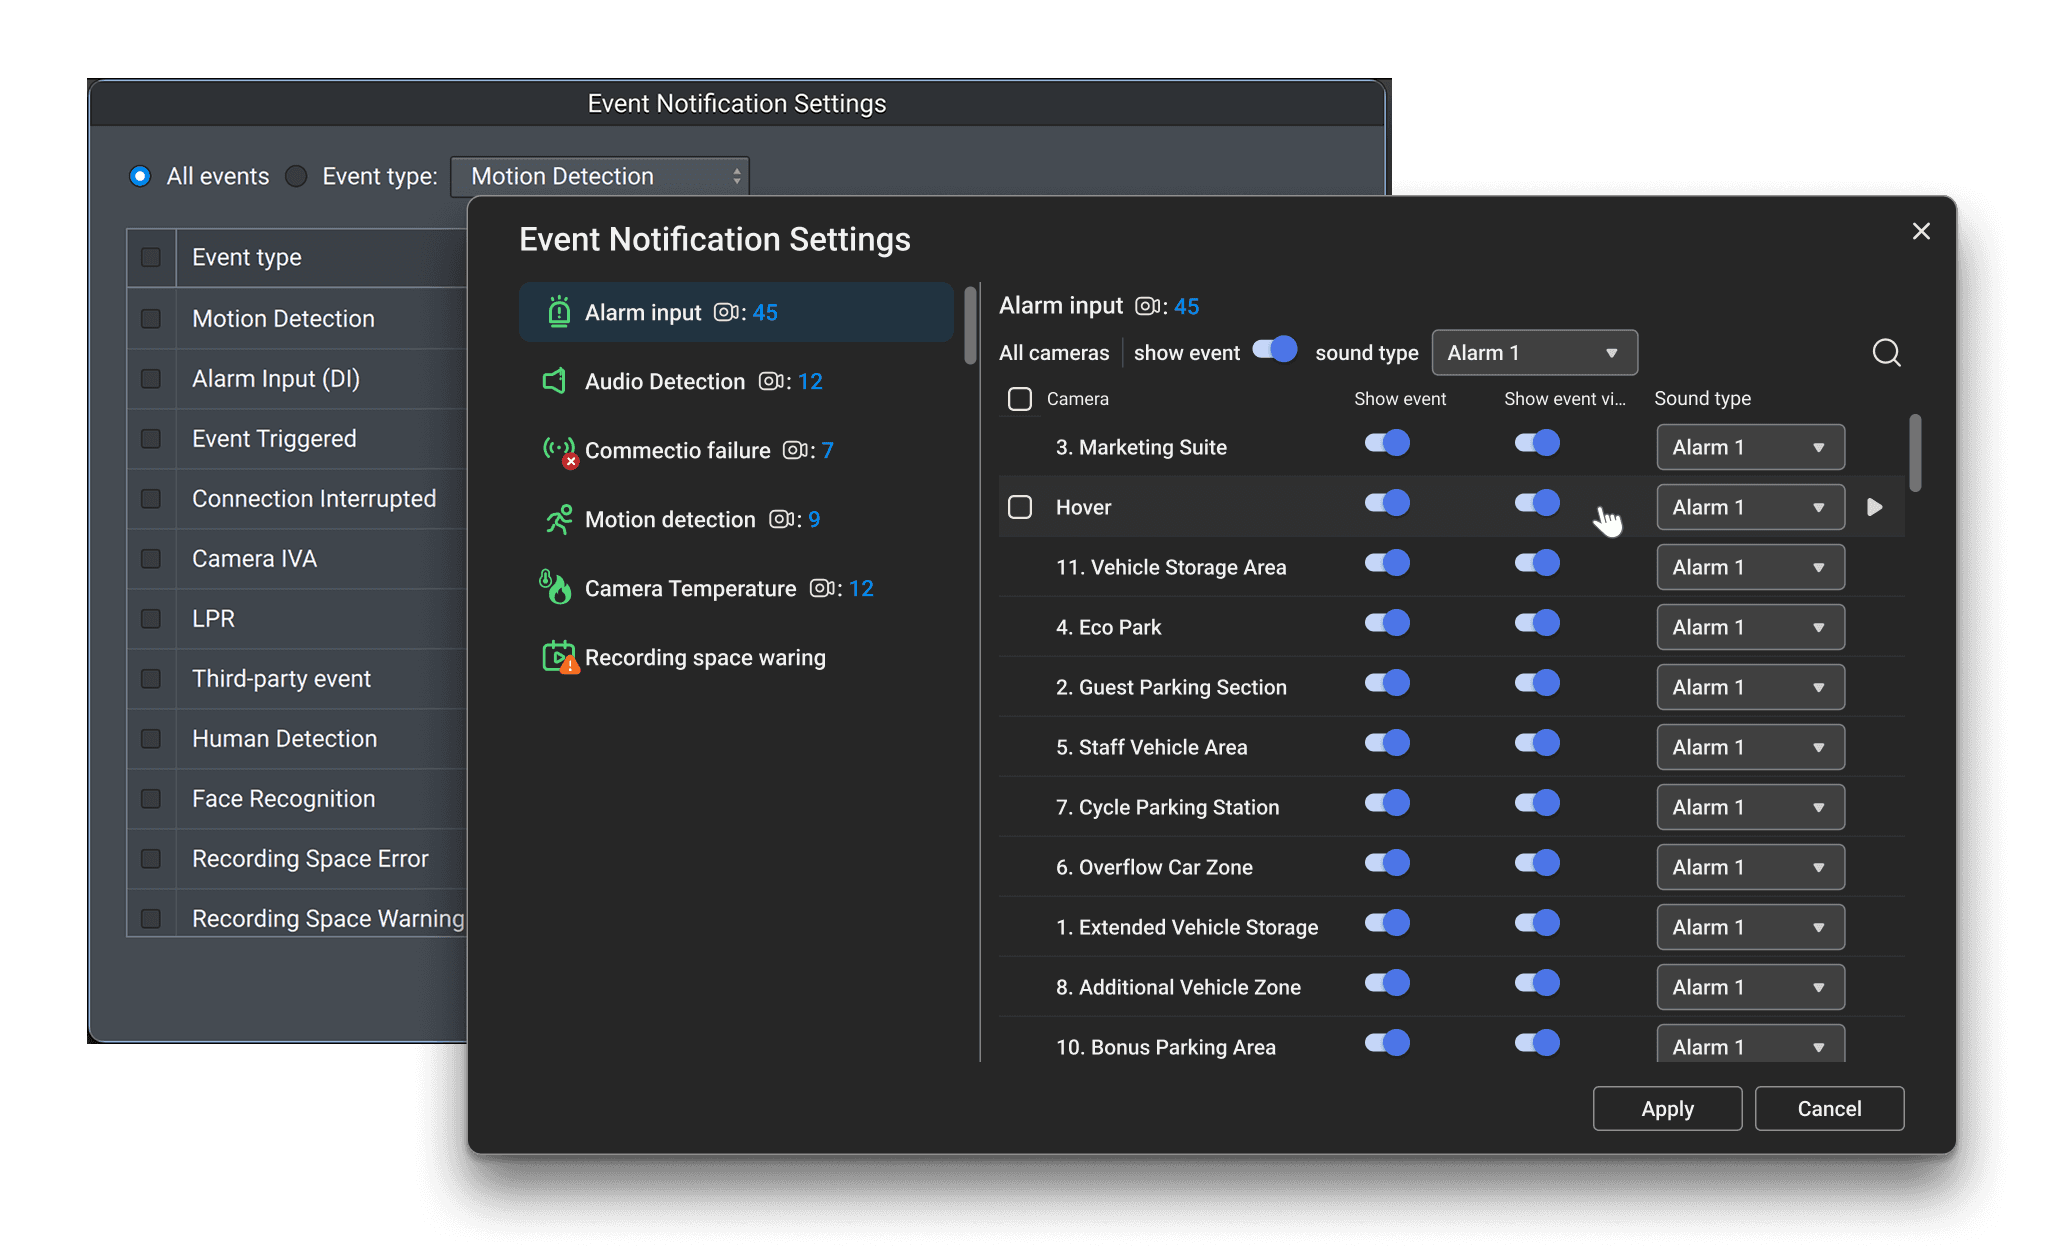Select the Audio Detection category
The width and height of the screenshot is (2054, 1253).
tap(665, 382)
